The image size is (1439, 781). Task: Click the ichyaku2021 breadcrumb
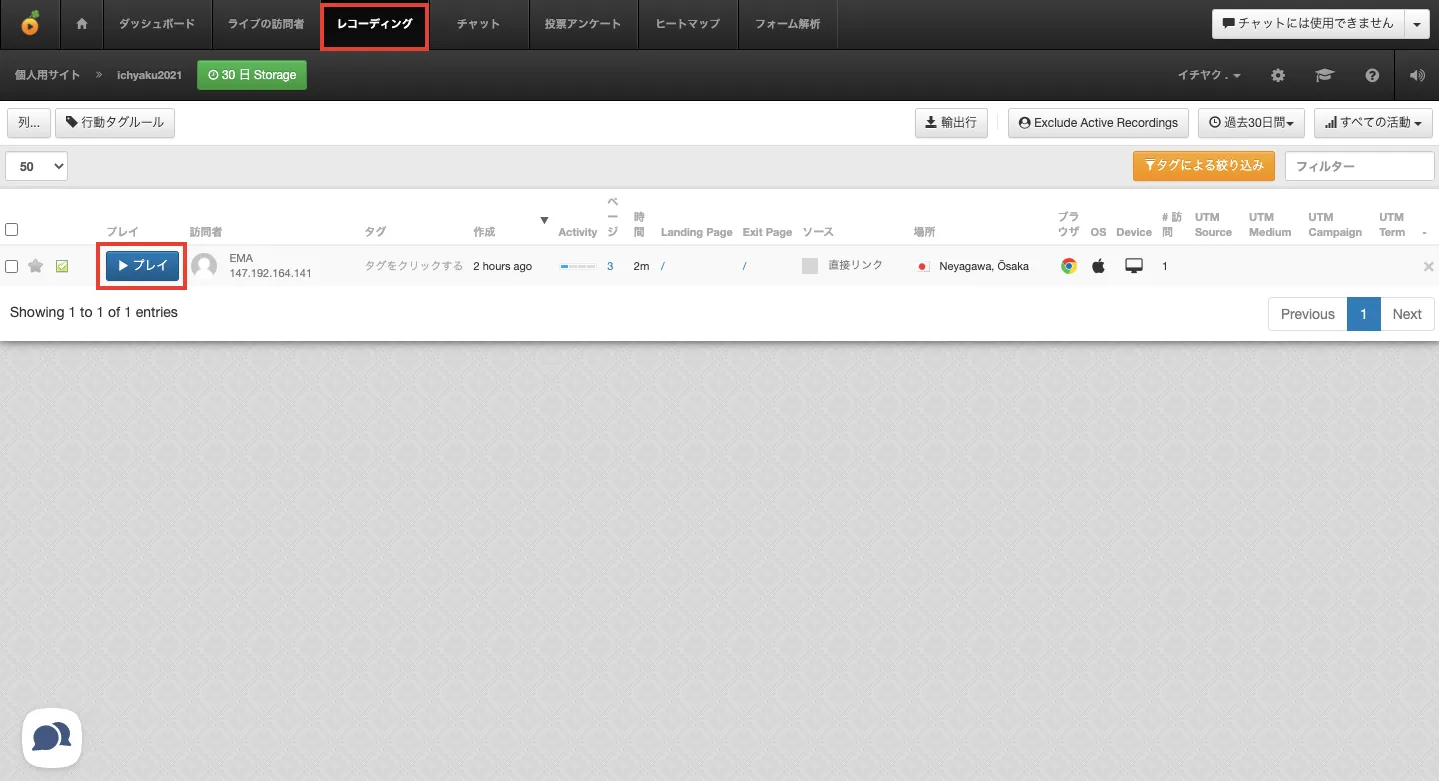[x=150, y=75]
